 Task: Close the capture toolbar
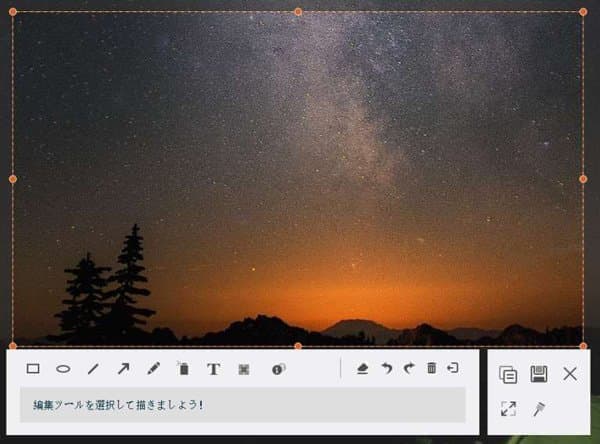(570, 374)
